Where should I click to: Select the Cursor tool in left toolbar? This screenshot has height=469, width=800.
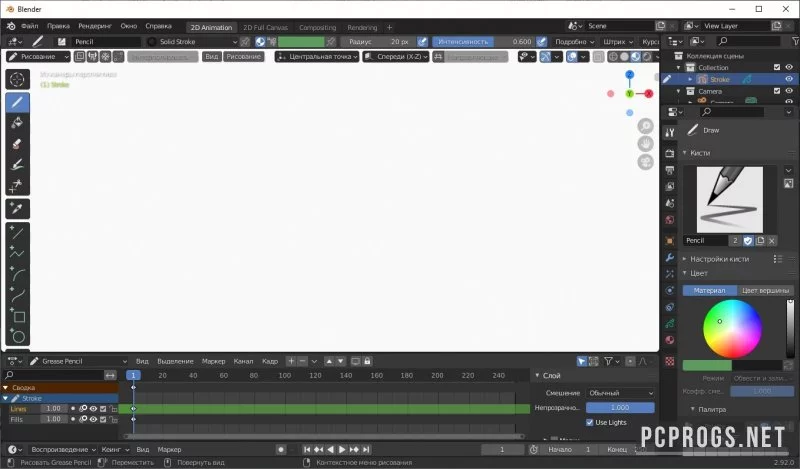(17, 80)
